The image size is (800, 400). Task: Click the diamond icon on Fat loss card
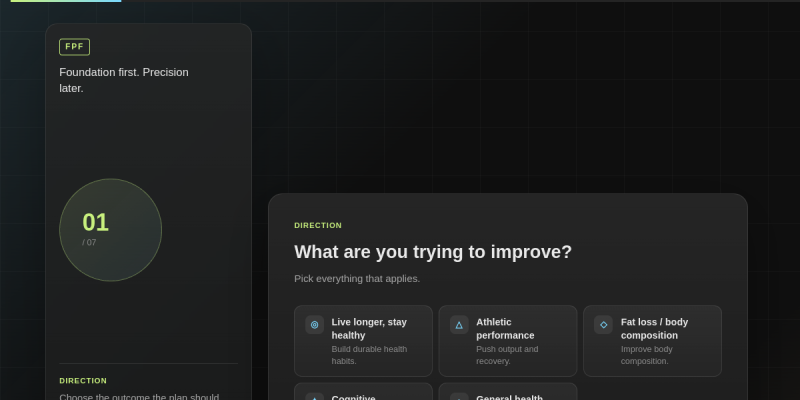pos(604,325)
